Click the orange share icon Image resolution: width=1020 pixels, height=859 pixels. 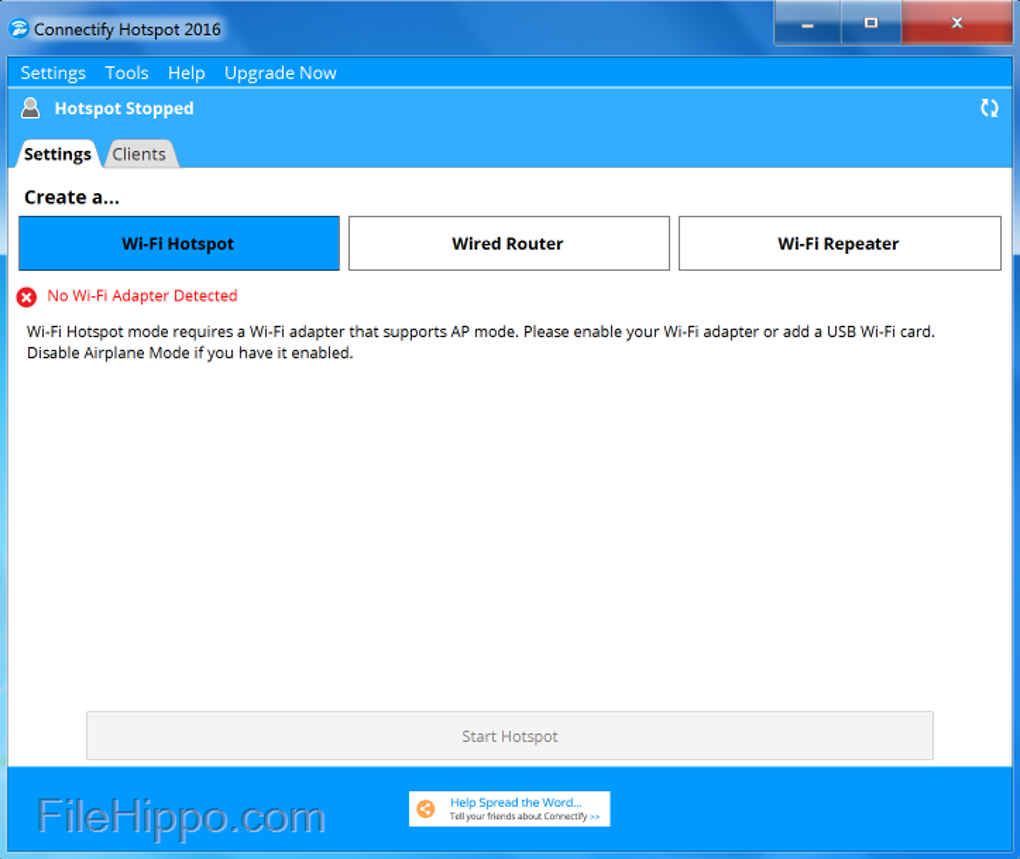pos(426,809)
